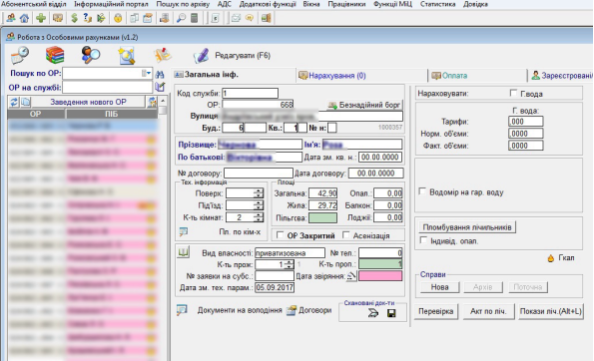
Task: Increase the К-ть кімнат spinner value
Action: pos(259,215)
